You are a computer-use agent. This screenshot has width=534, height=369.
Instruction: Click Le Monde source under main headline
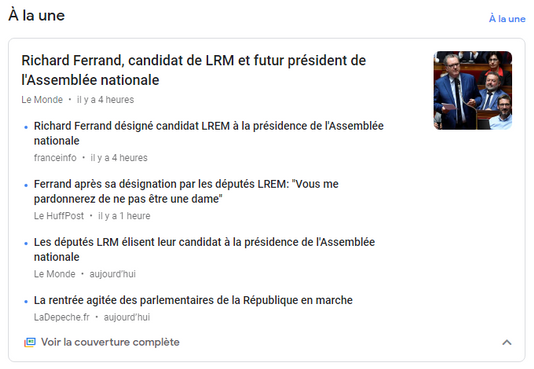coord(42,100)
